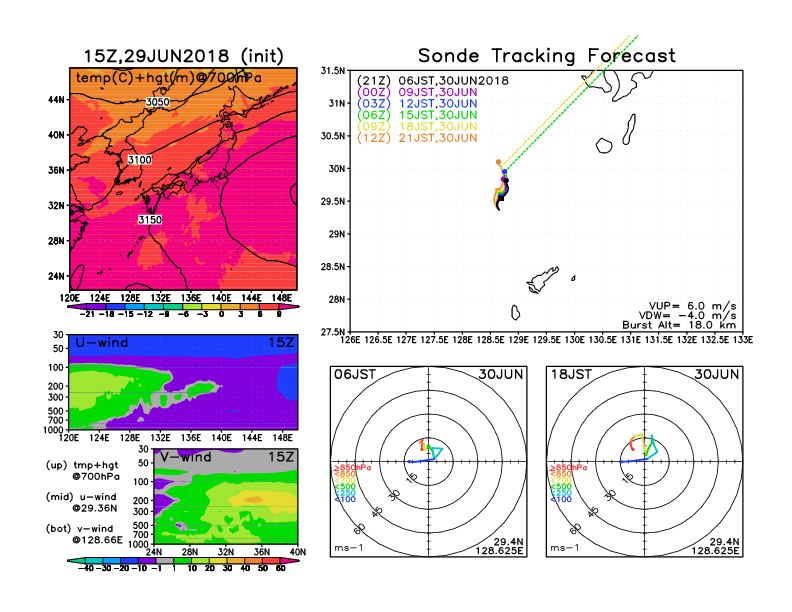Click the 44N axis label on the temperature map
This screenshot has width=792, height=612.
(x=57, y=100)
